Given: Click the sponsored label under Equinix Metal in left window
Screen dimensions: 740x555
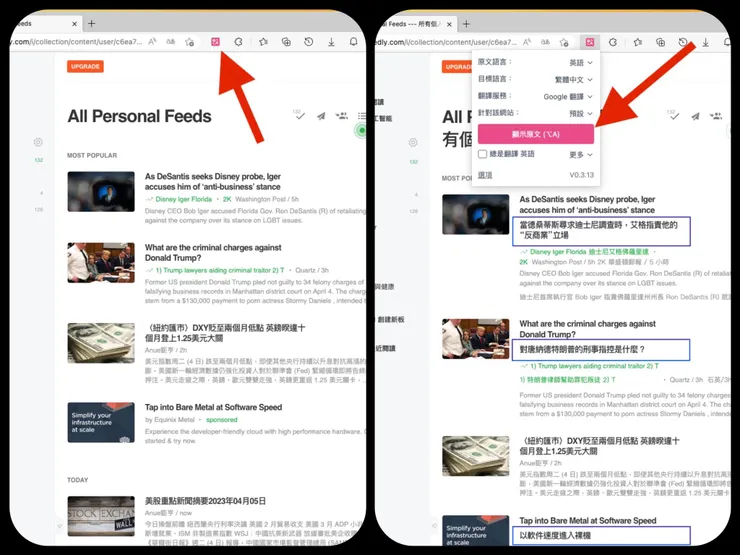Looking at the screenshot, I should click(x=221, y=420).
